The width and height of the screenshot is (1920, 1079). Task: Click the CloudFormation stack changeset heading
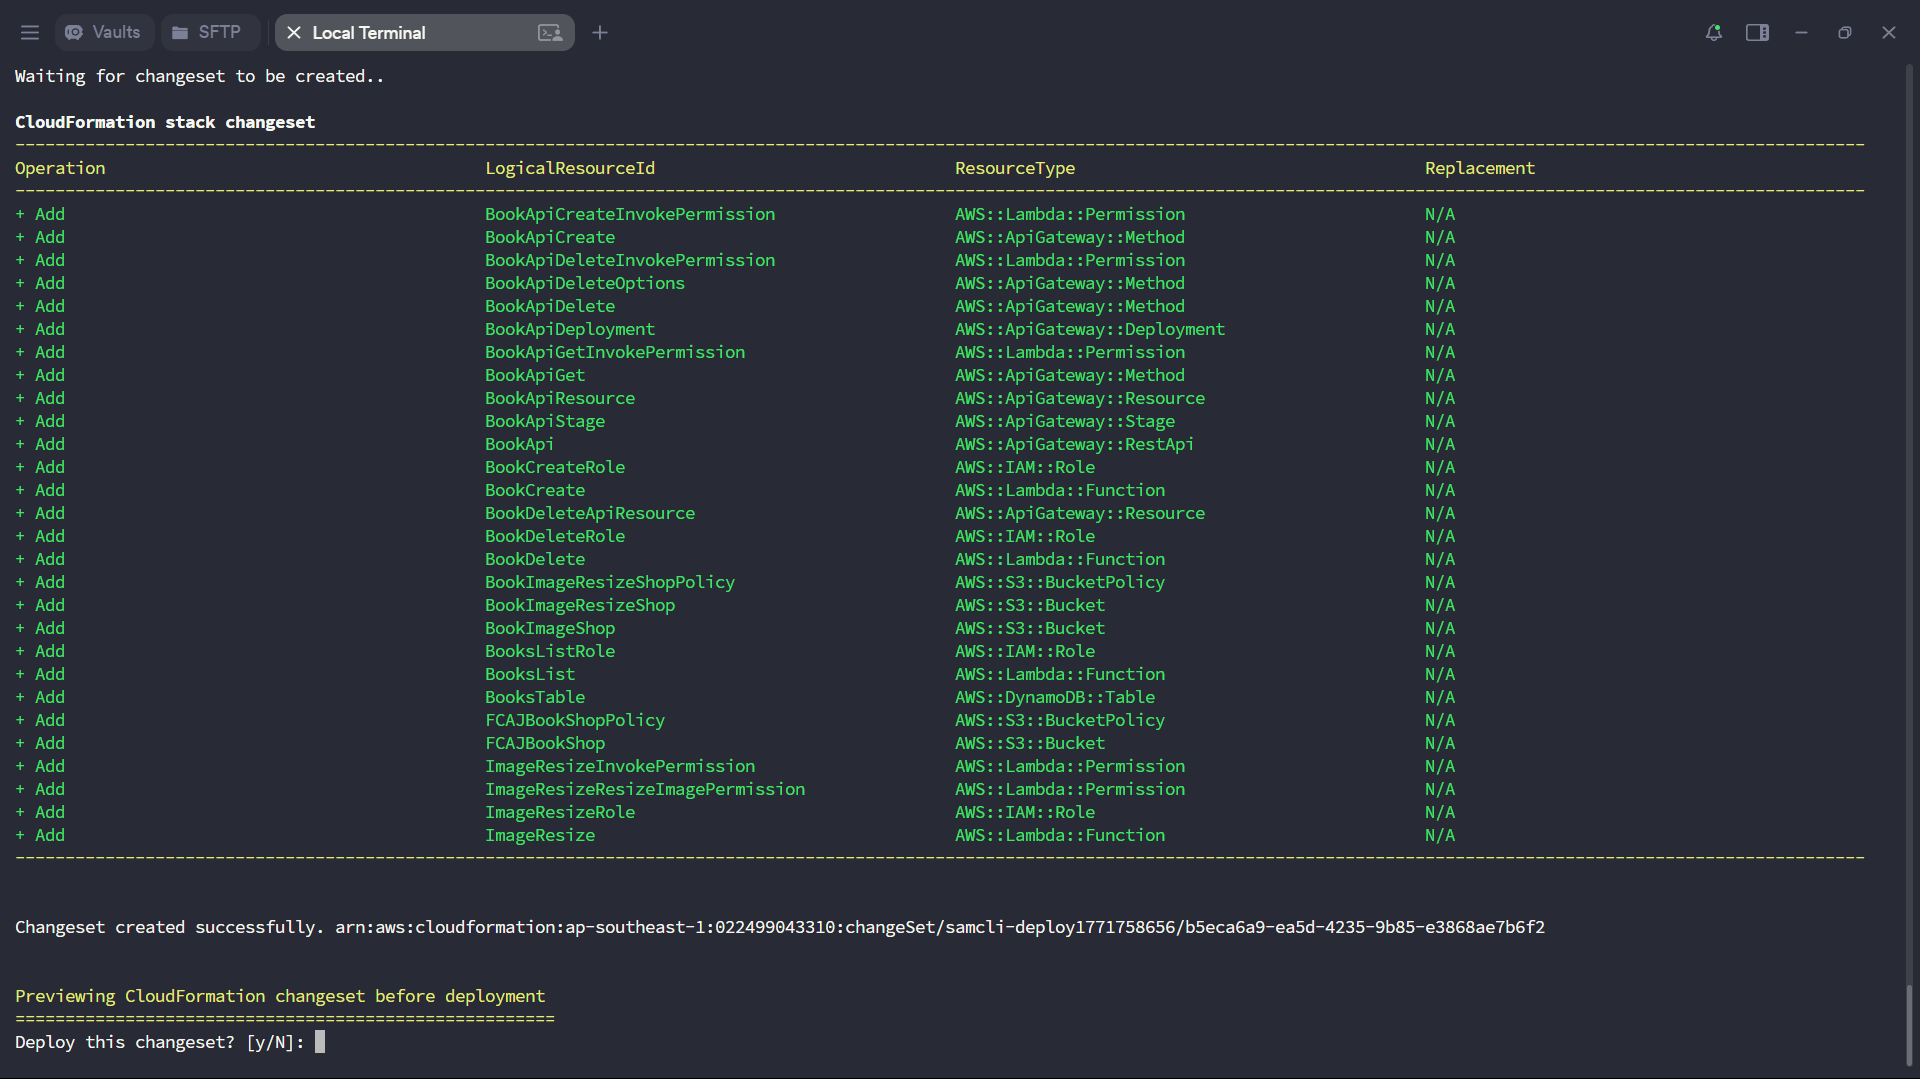point(165,122)
